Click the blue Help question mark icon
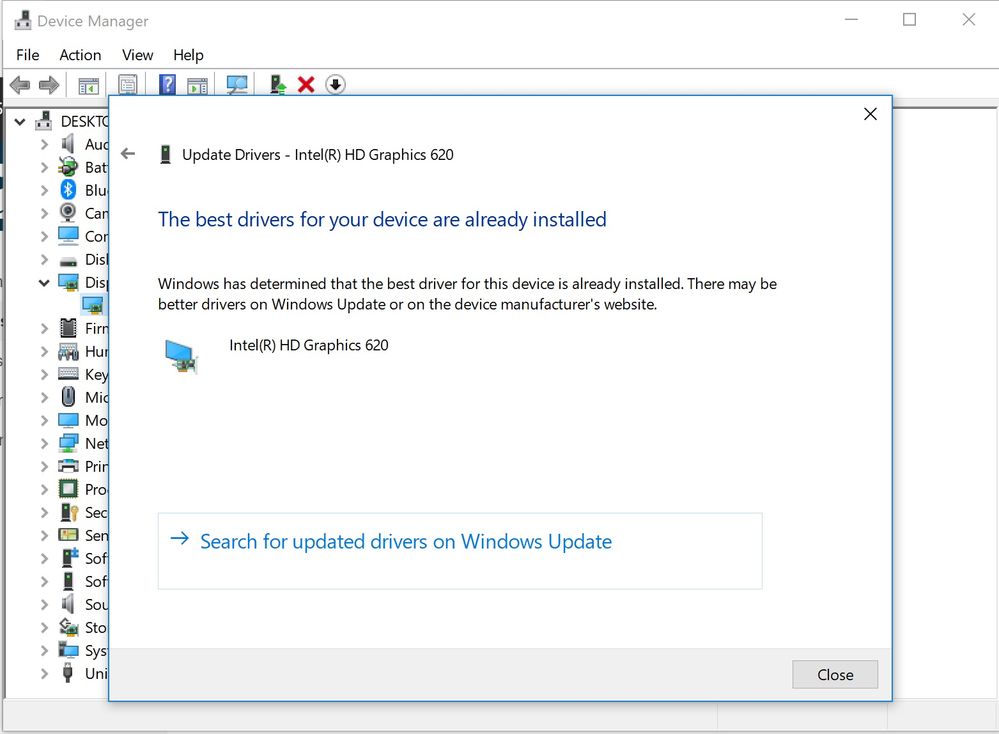 coord(168,84)
